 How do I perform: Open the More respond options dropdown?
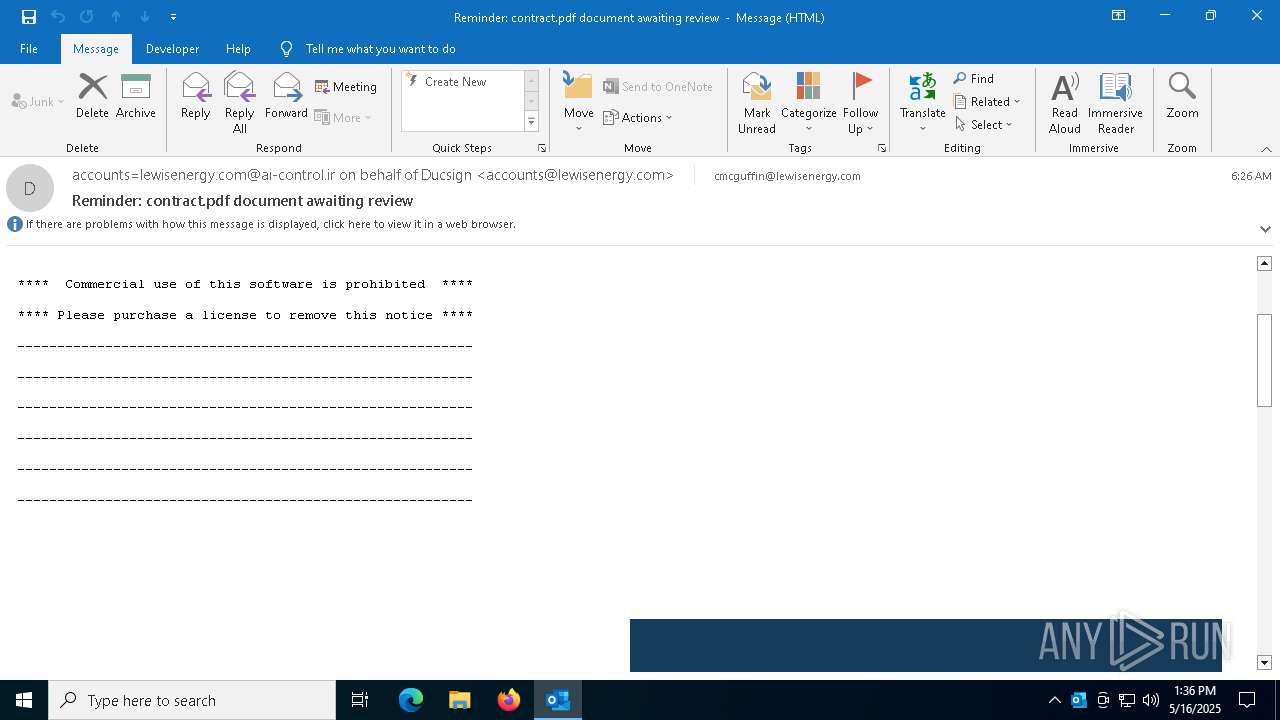[x=343, y=117]
